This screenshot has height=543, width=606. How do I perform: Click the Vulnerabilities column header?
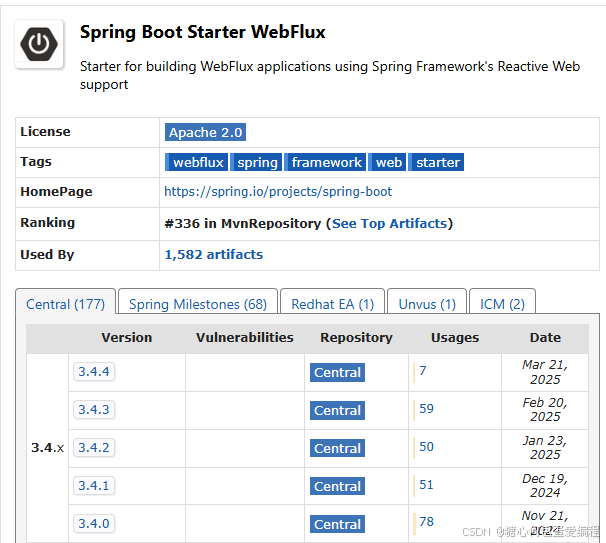coord(245,338)
